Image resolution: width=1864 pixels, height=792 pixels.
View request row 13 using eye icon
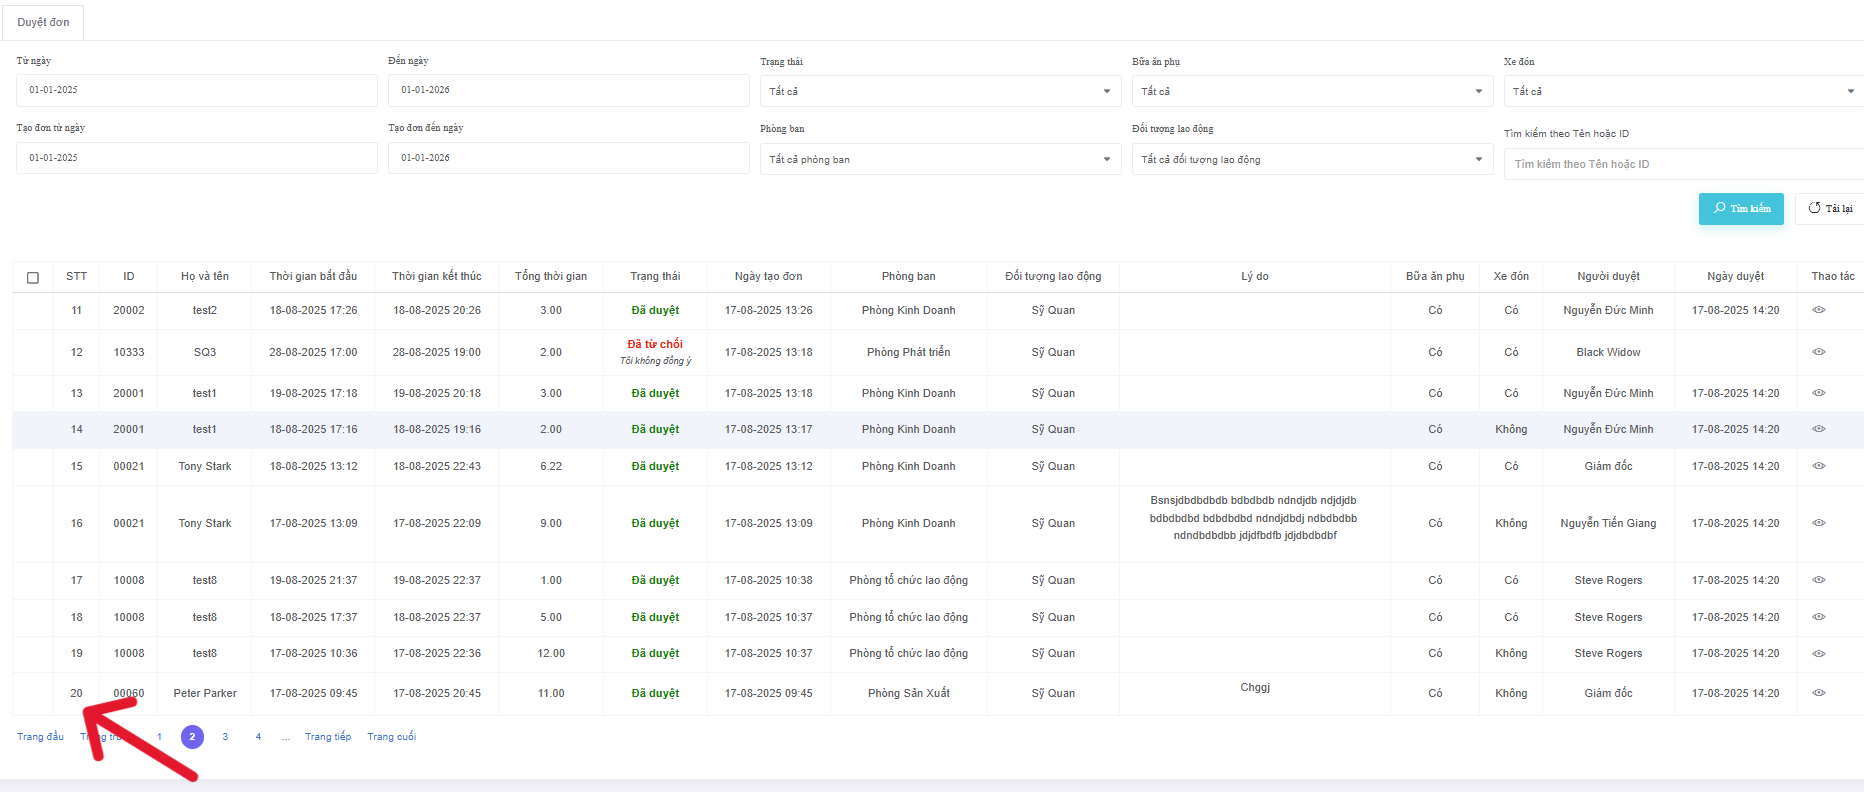click(x=1818, y=393)
